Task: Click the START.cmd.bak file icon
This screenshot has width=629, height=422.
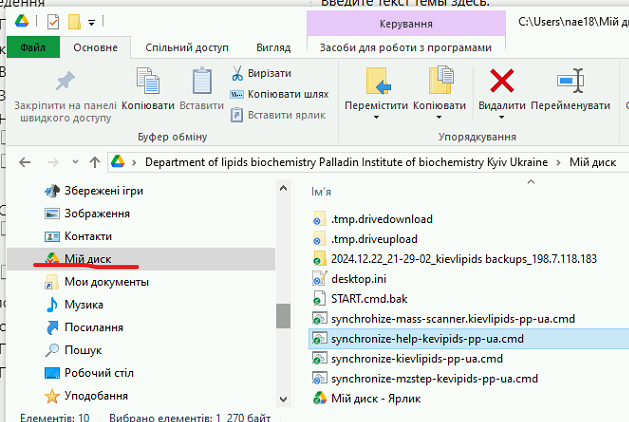Action: [319, 298]
